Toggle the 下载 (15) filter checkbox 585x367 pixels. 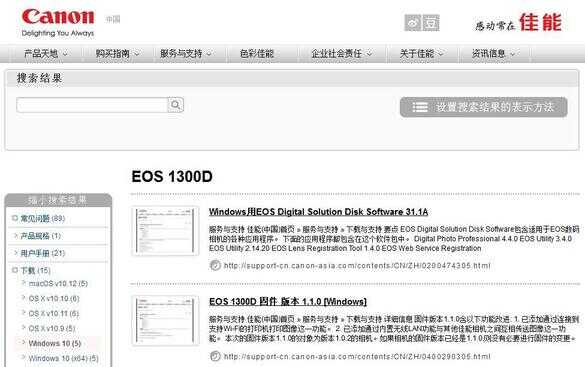pyautogui.click(x=15, y=270)
